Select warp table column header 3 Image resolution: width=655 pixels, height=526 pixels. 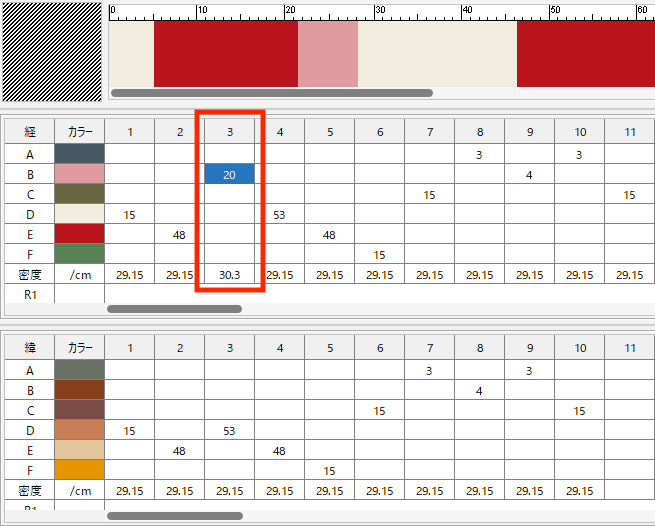229,132
